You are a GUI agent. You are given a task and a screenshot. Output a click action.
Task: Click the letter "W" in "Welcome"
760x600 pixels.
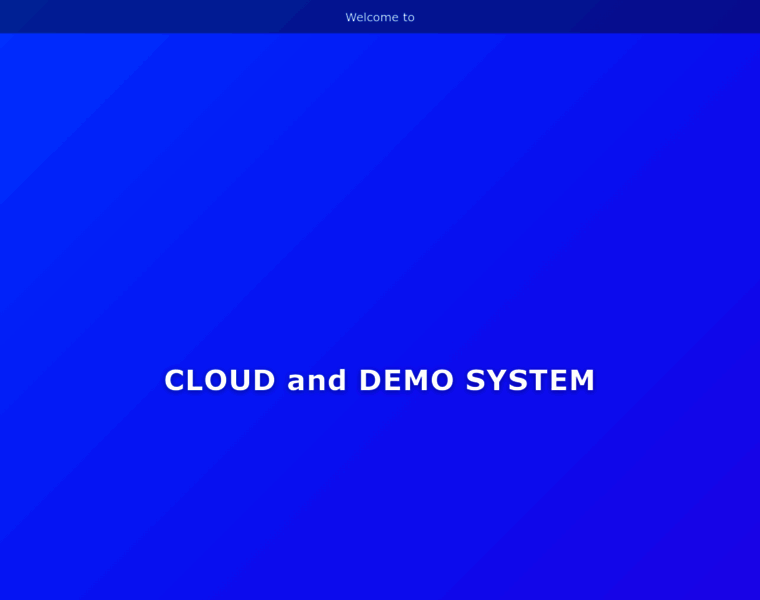(x=352, y=17)
